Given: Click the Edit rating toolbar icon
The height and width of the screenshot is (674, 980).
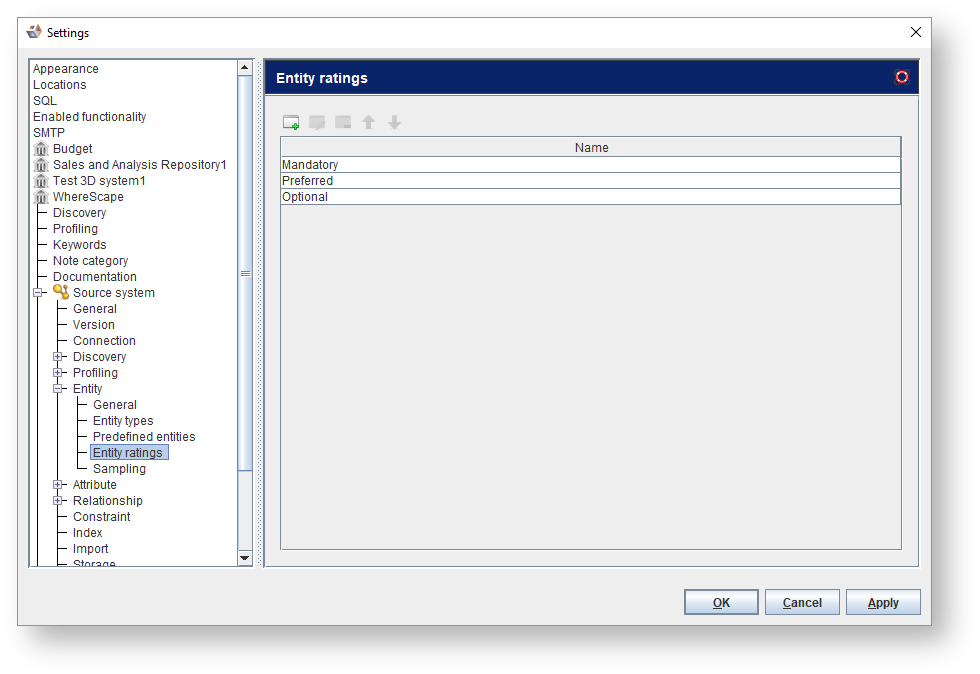Looking at the screenshot, I should tap(318, 123).
